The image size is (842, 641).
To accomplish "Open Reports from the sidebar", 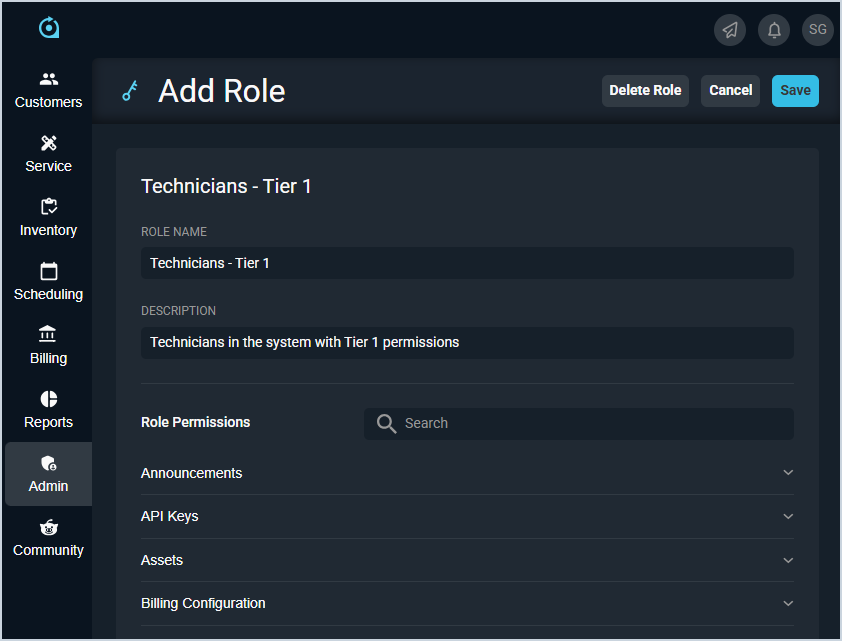I will 48,410.
